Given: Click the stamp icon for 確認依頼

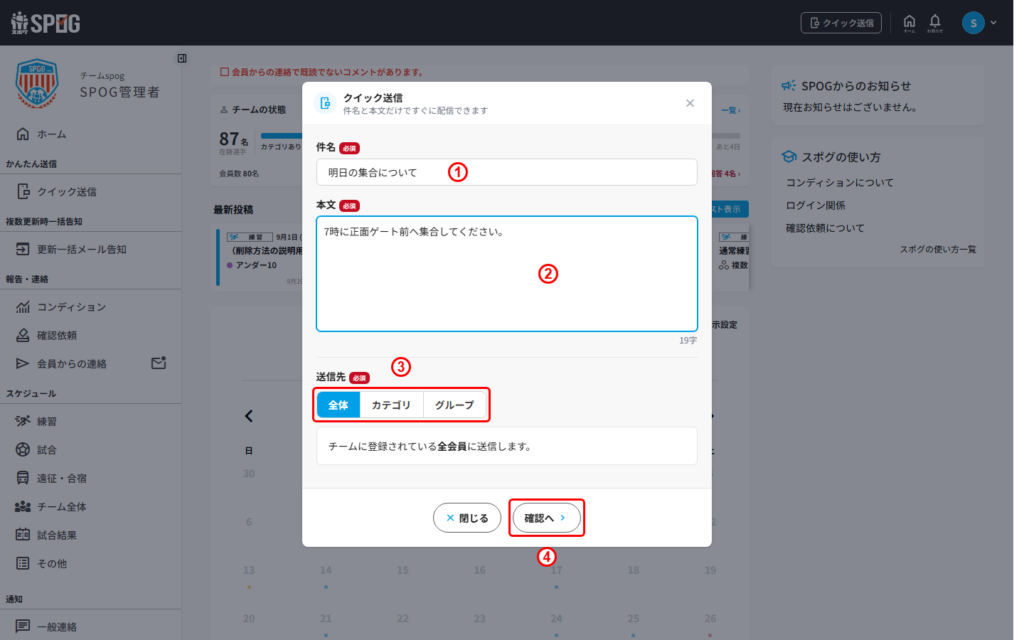Looking at the screenshot, I should pos(23,335).
